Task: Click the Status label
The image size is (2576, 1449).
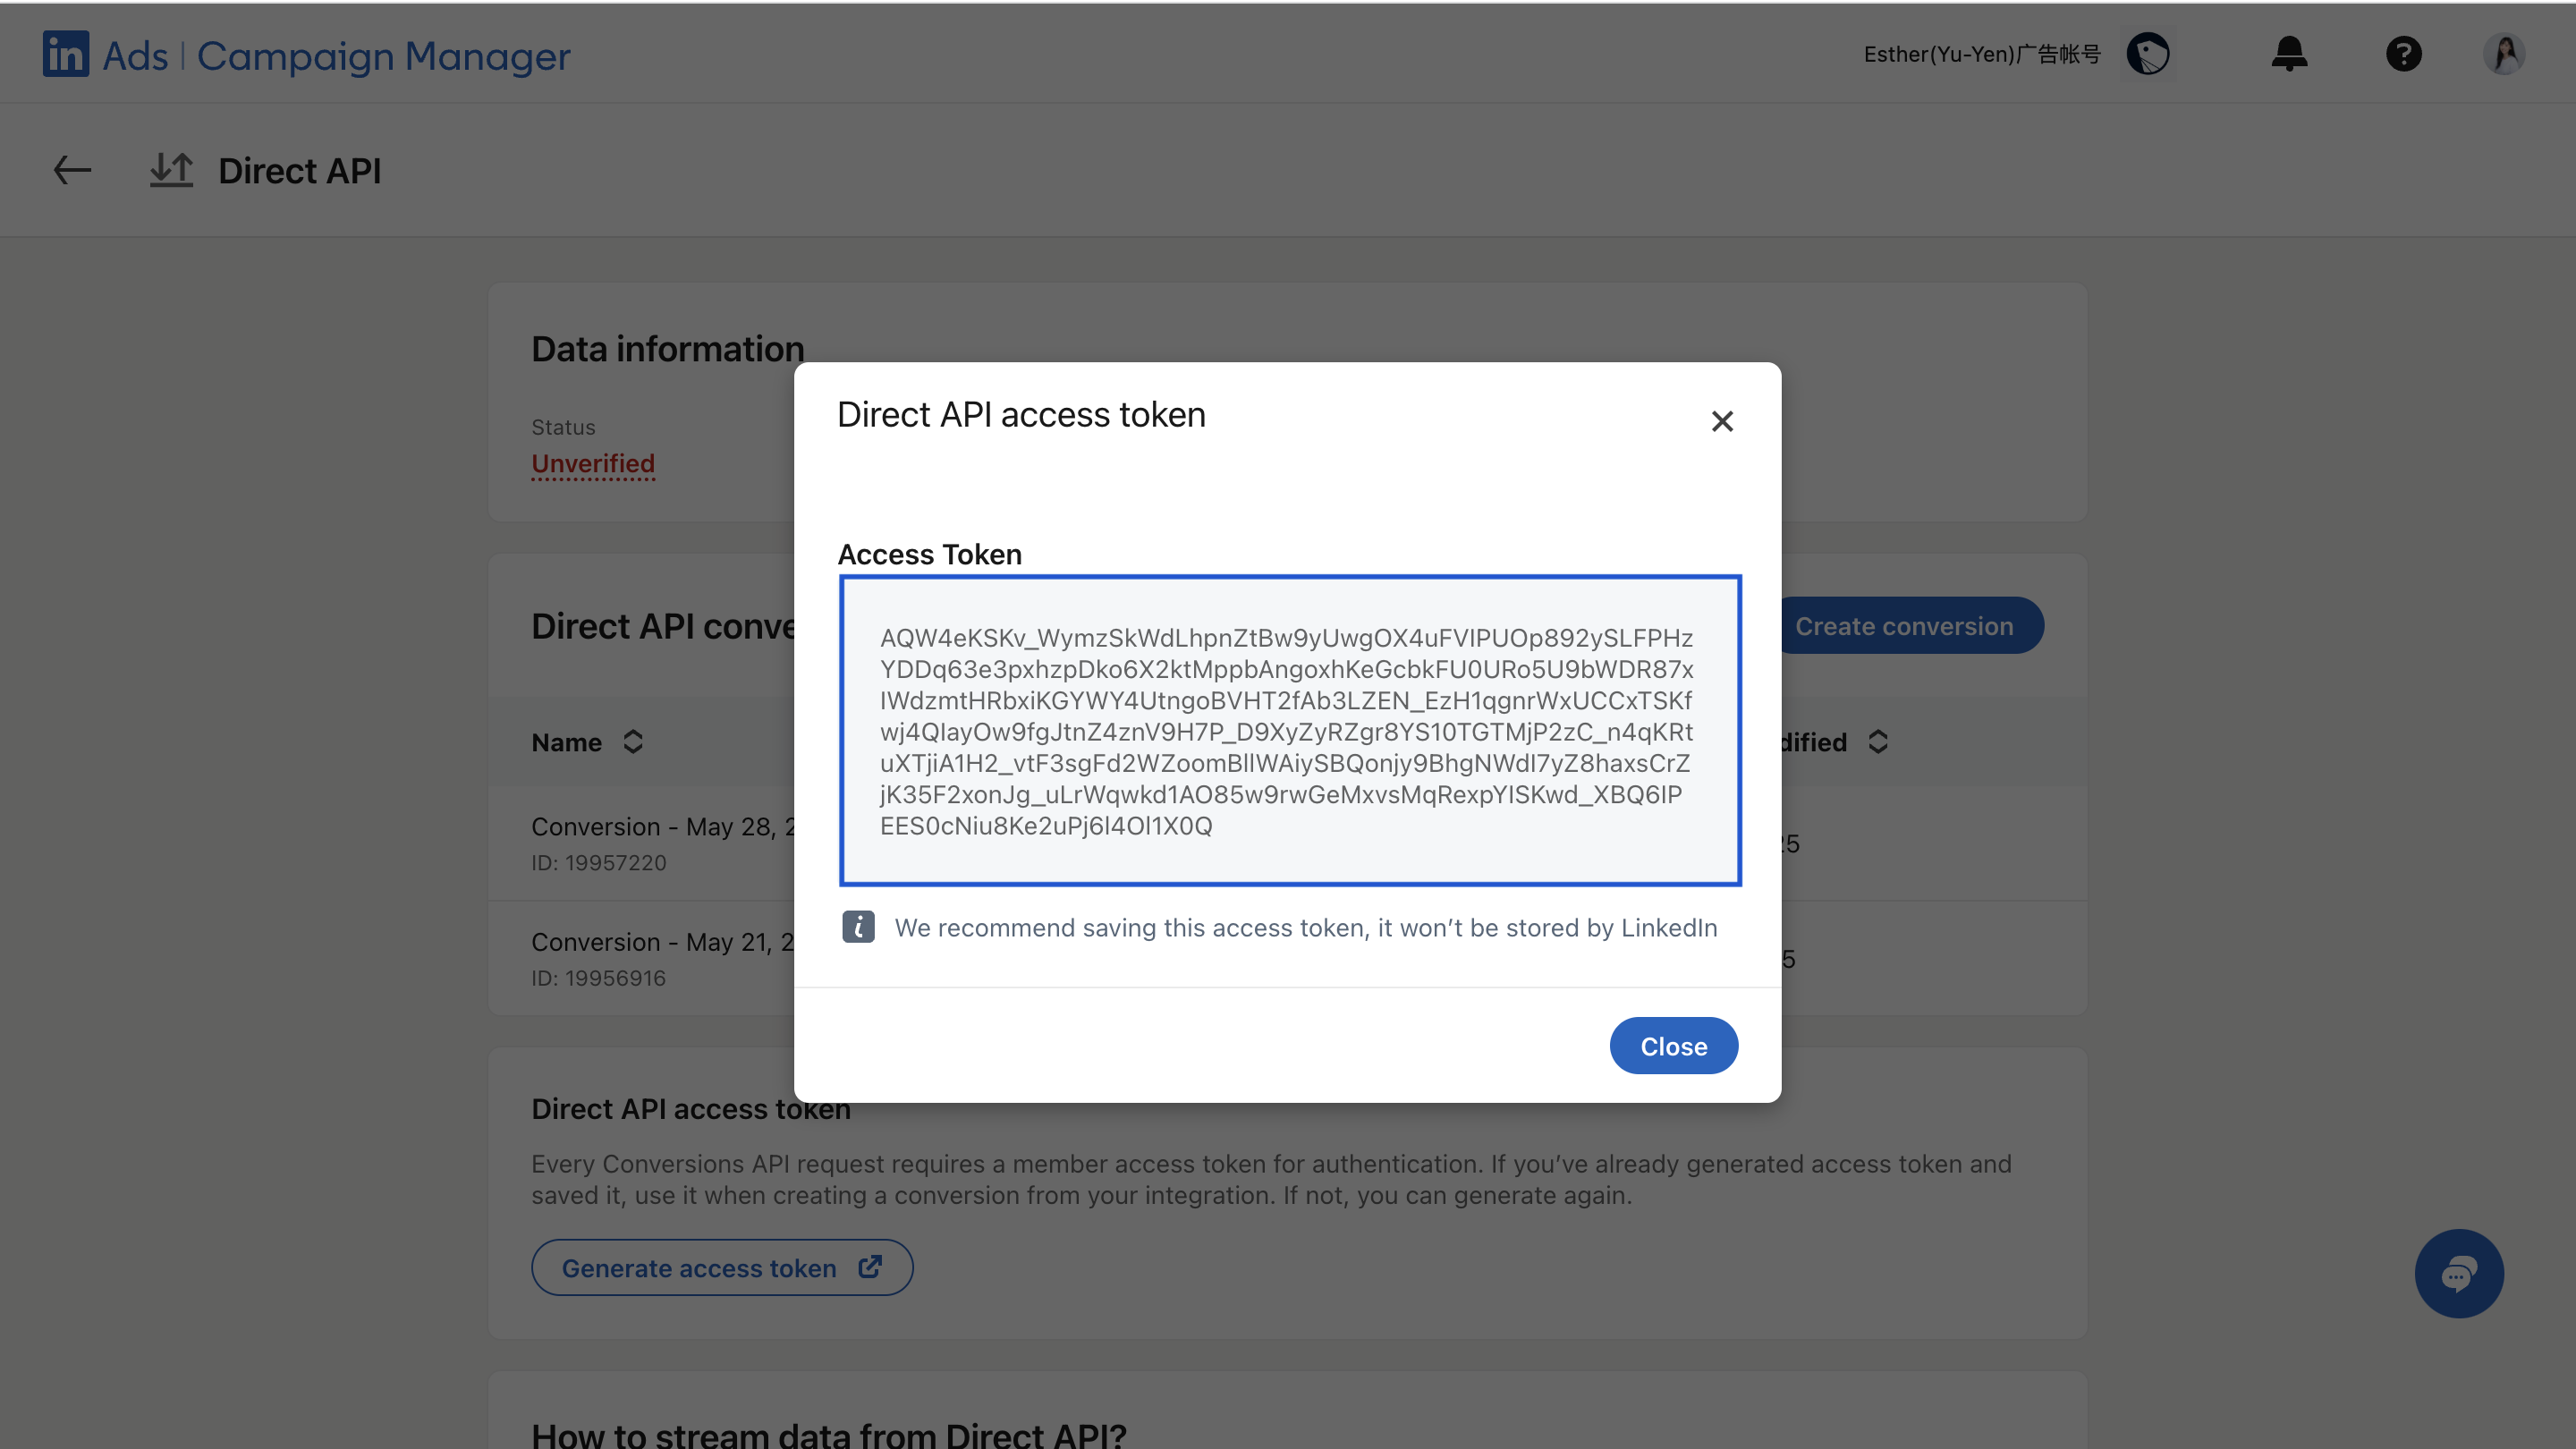Action: coord(563,427)
